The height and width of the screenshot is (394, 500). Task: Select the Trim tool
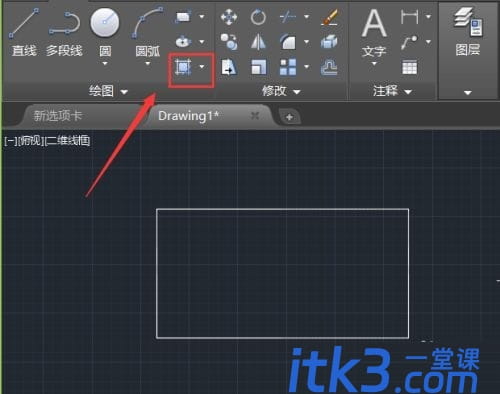coord(287,17)
